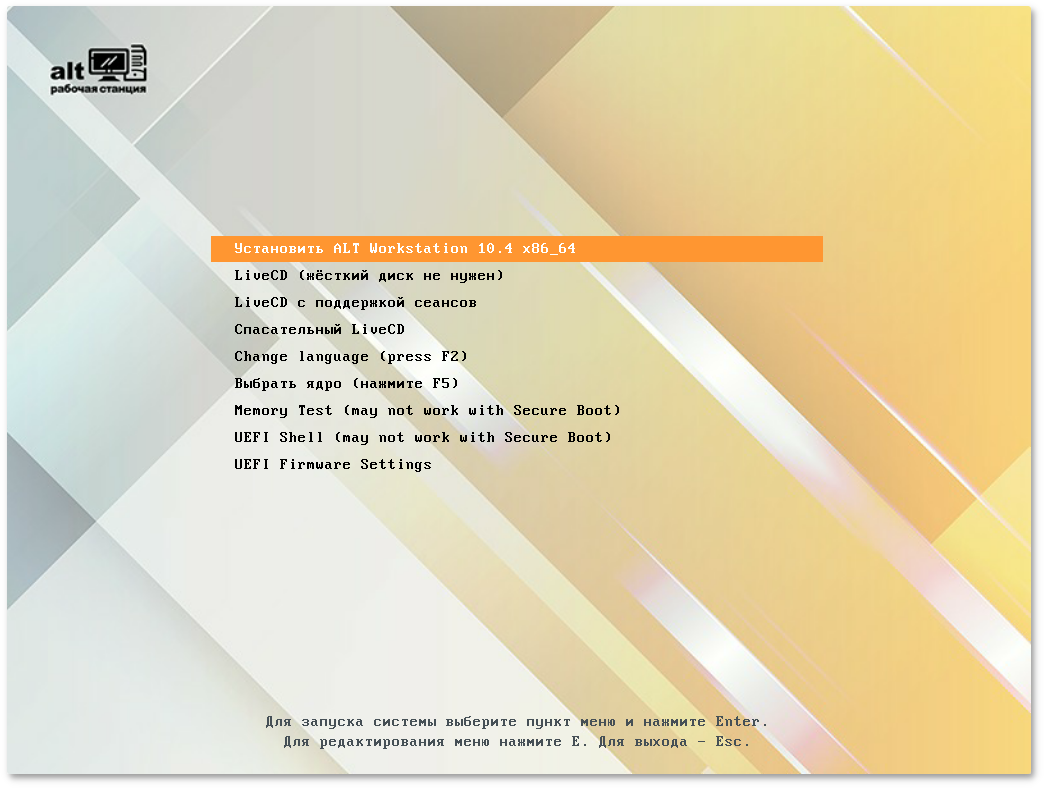This screenshot has height=788, width=1044.
Task: Click the "рабочая станция" caption under logo
Action: 98,89
